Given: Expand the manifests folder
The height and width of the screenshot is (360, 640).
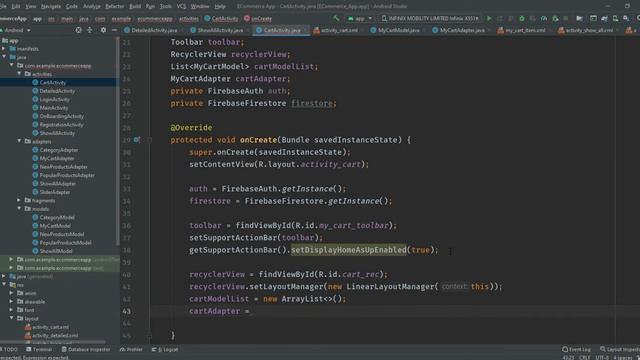Looking at the screenshot, I should pos(4,49).
